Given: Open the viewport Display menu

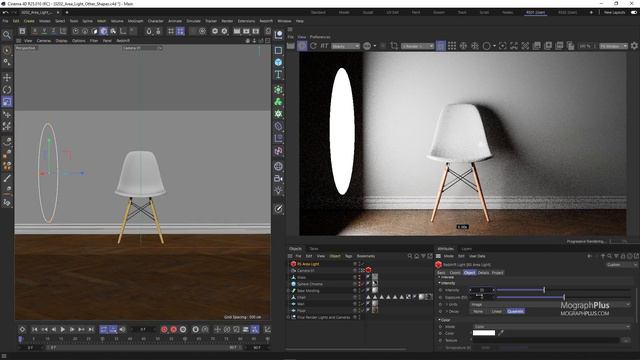Looking at the screenshot, I should pos(61,41).
